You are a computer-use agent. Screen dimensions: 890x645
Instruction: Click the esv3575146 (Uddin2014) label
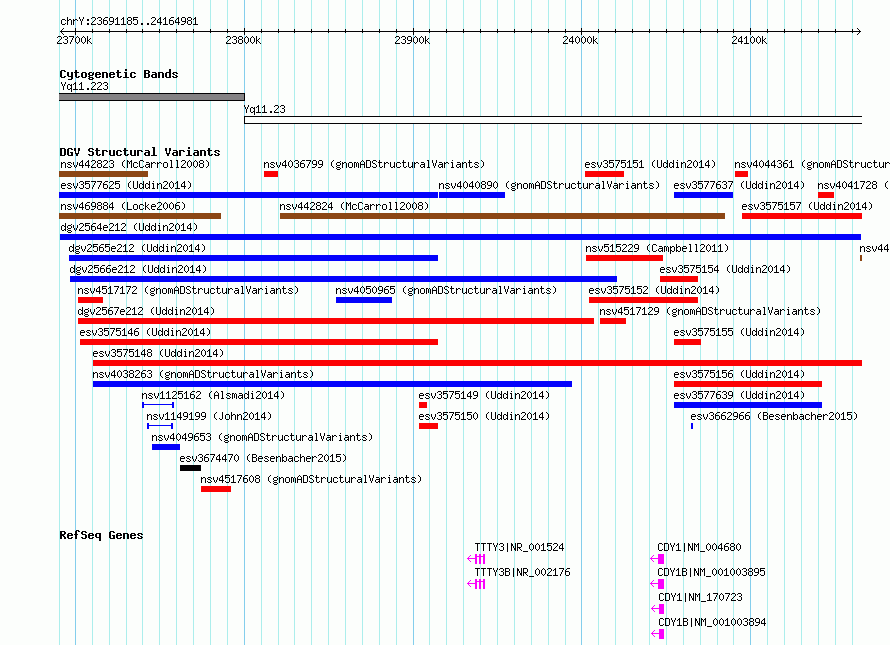145,332
